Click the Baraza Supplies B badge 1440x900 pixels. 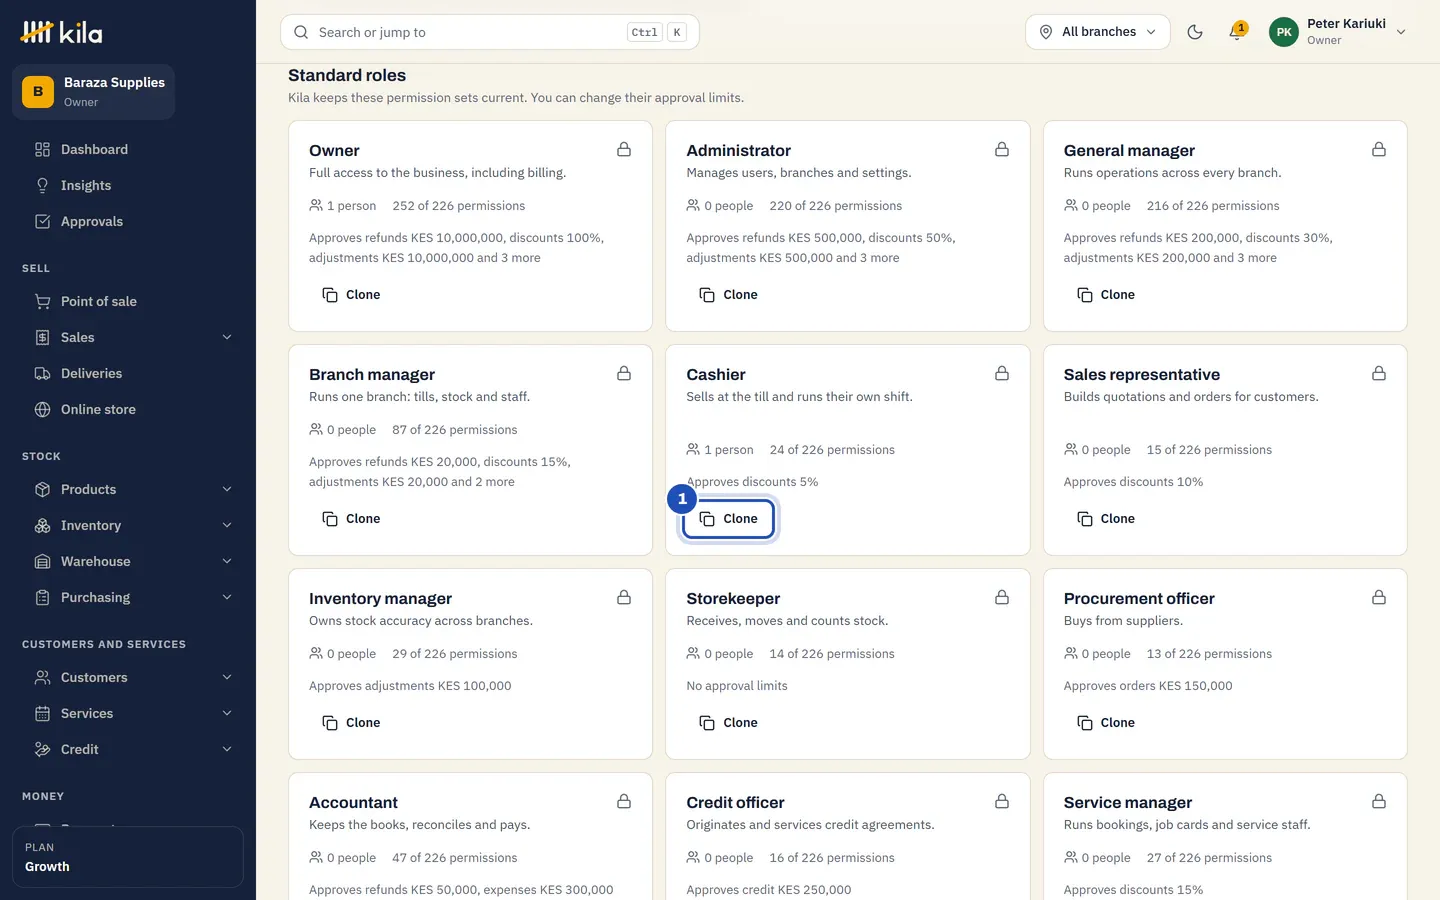pyautogui.click(x=38, y=92)
